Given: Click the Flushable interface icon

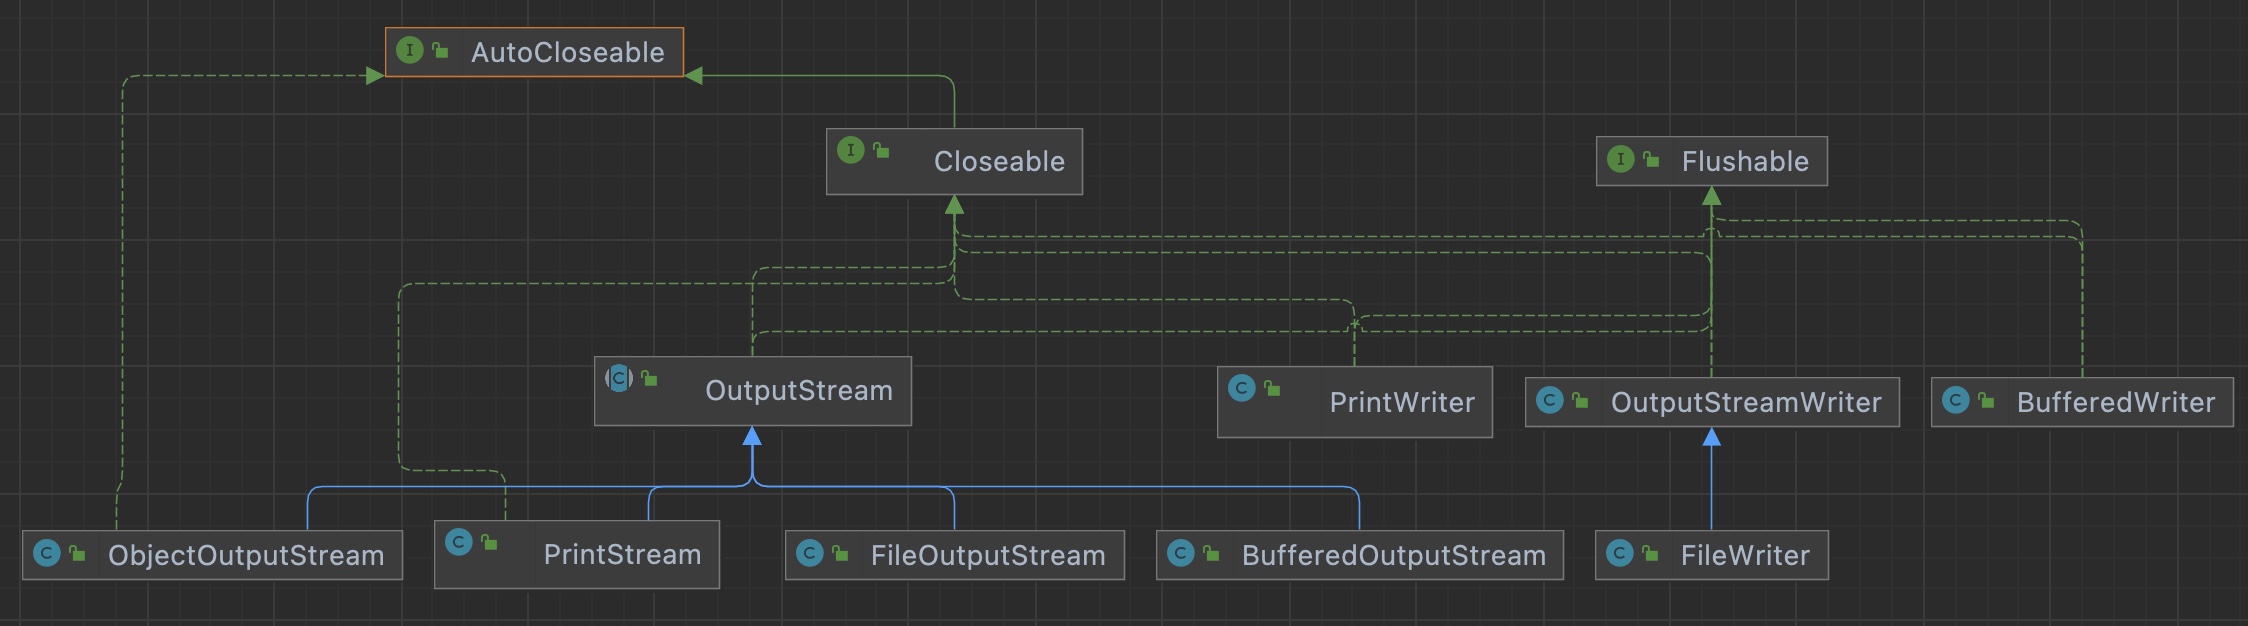Looking at the screenshot, I should click(1620, 159).
